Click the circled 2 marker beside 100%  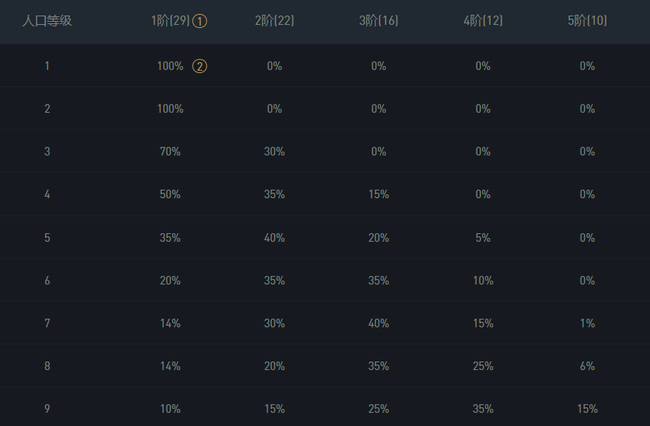coord(200,66)
